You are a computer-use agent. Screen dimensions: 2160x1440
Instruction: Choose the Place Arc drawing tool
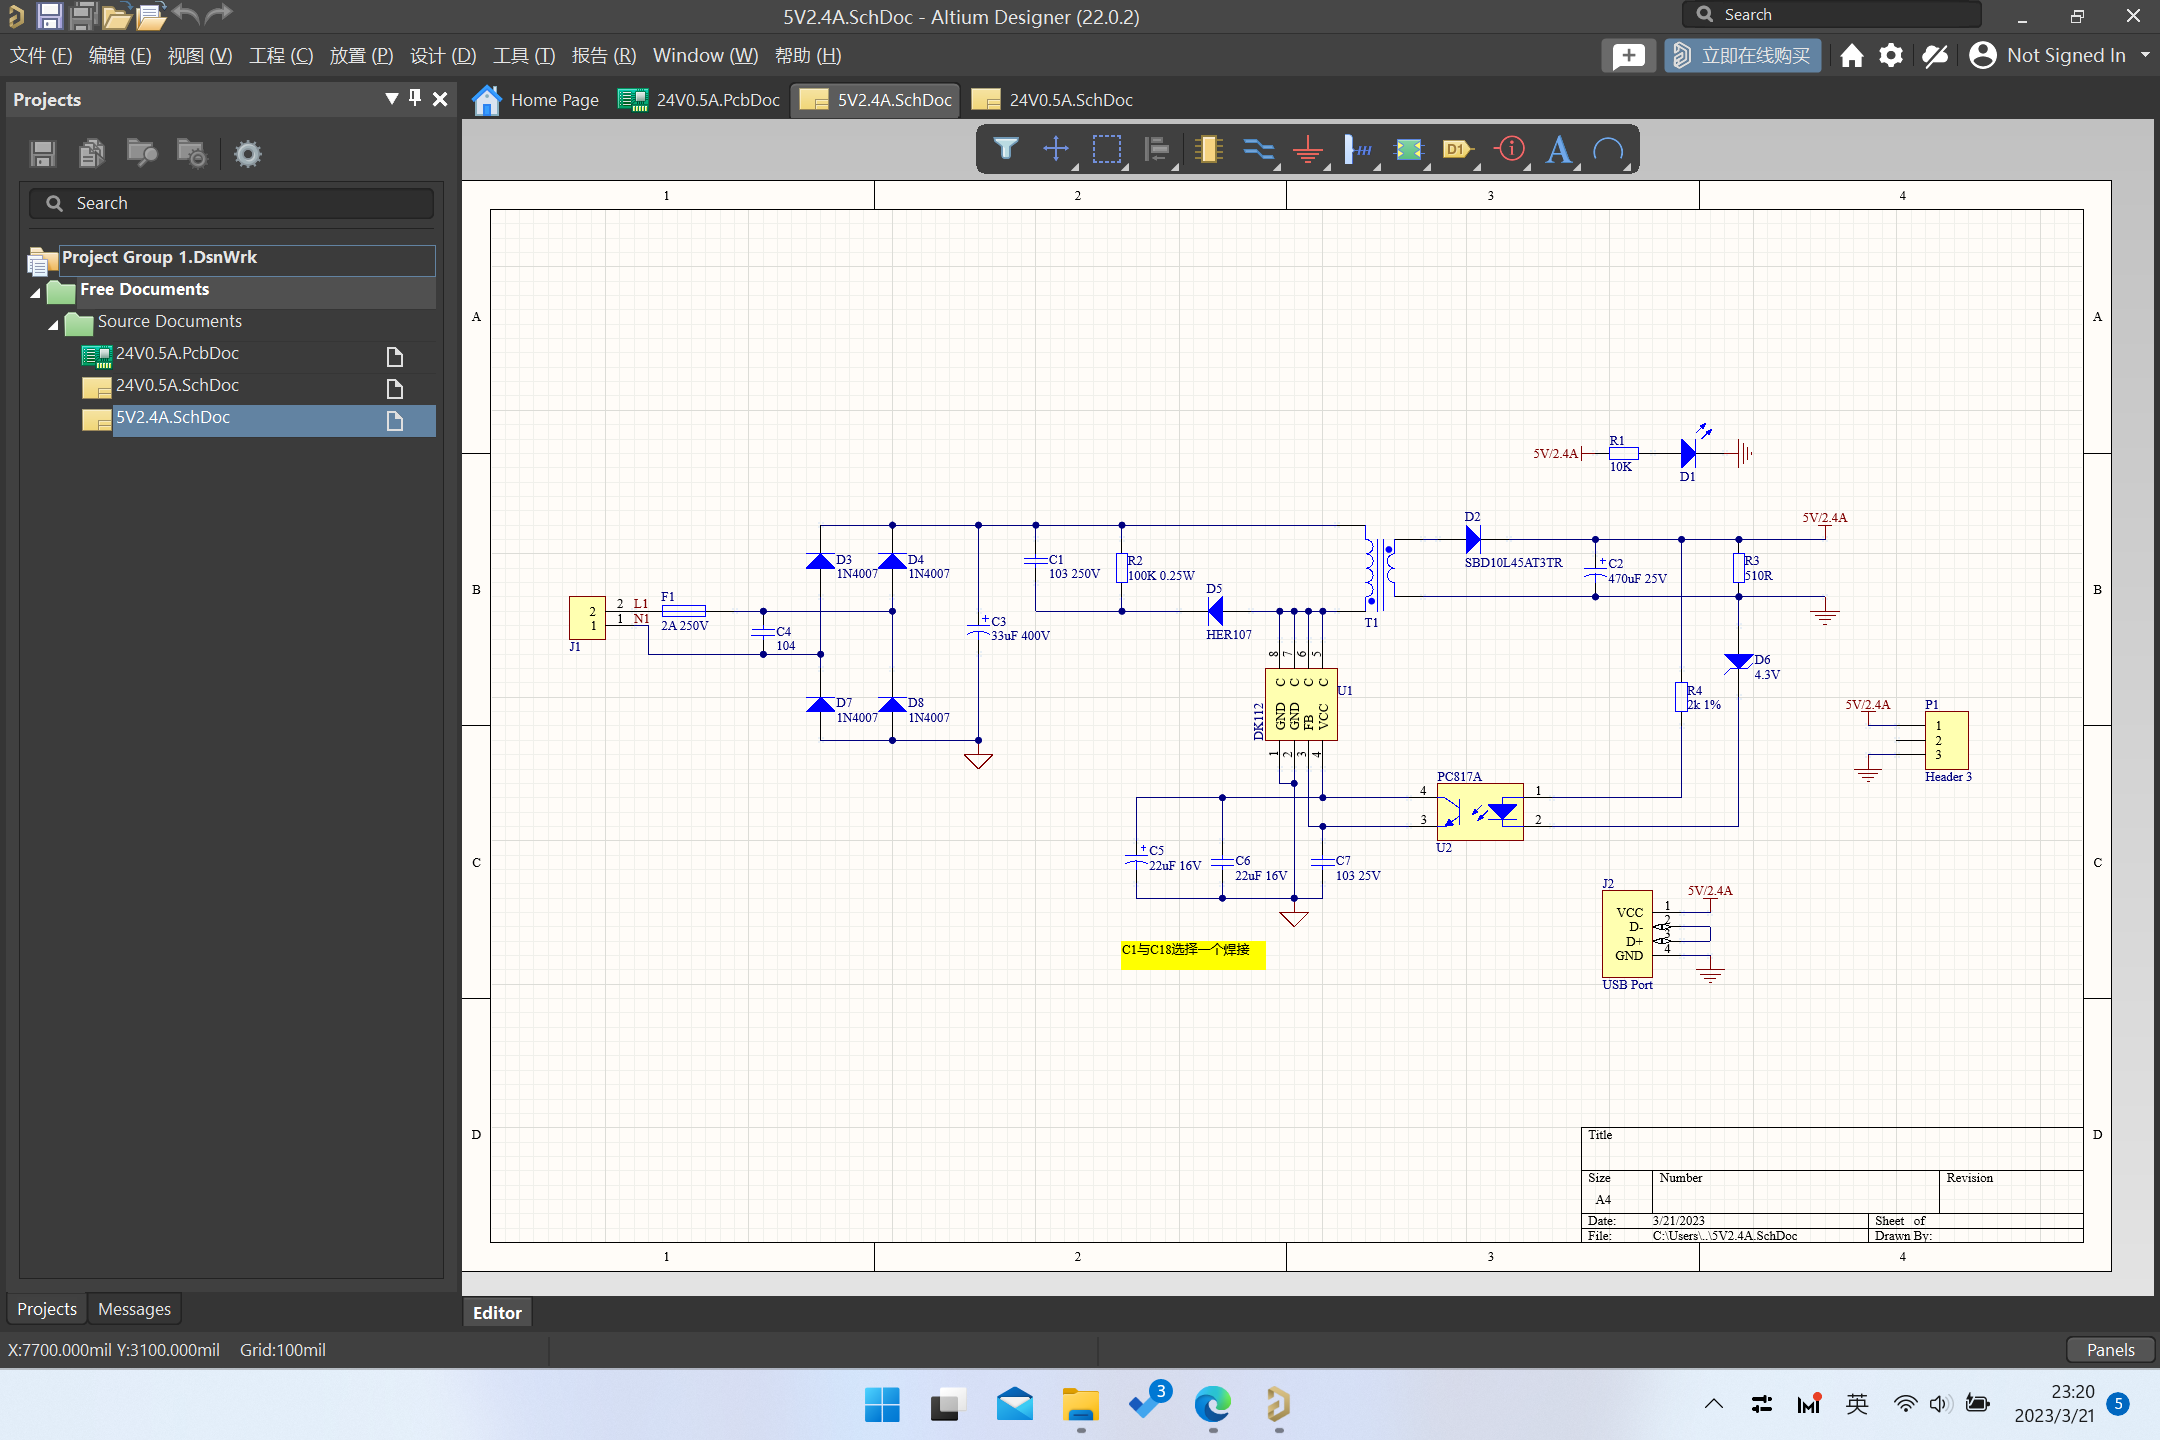[x=1609, y=150]
